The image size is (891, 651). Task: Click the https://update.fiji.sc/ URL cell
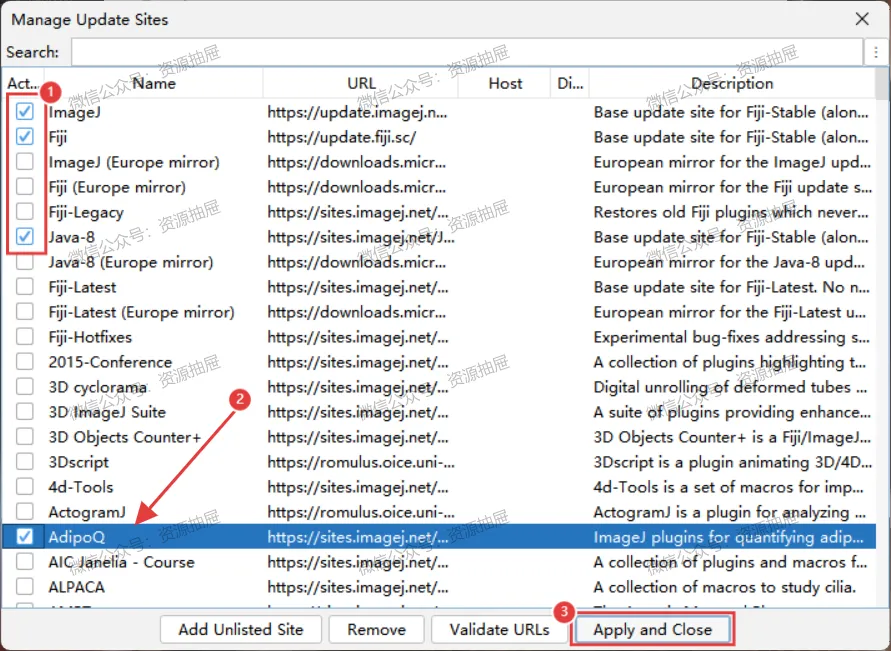pyautogui.click(x=361, y=137)
